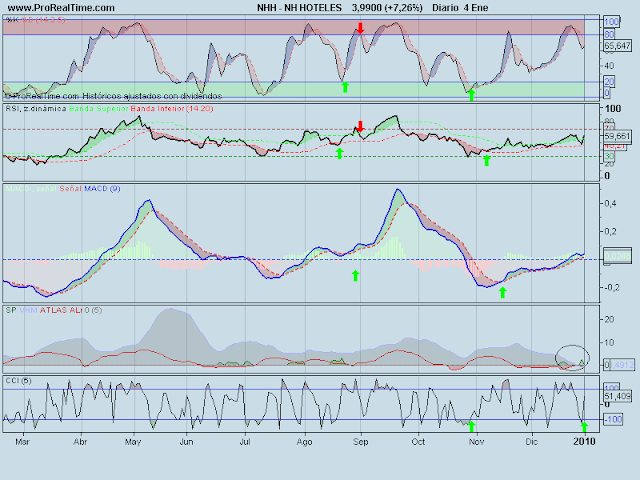Click the 65,647 stochastic value box
This screenshot has width=640, height=480.
(x=617, y=46)
